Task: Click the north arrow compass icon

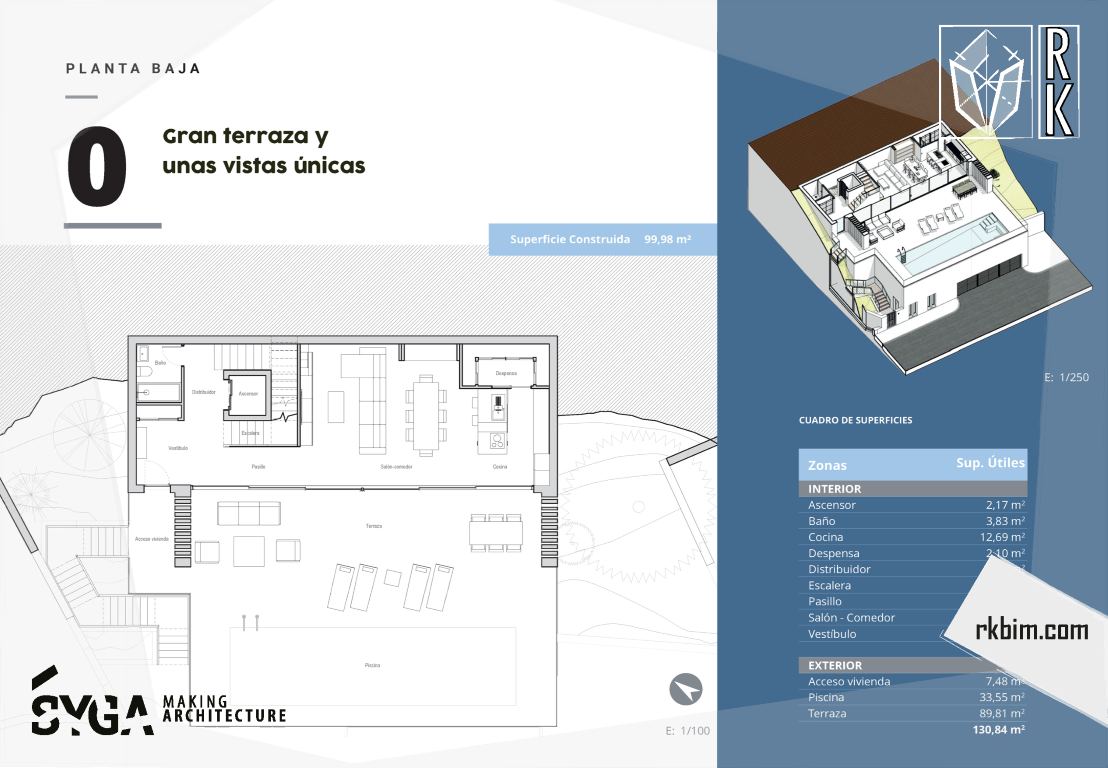Action: pos(686,689)
